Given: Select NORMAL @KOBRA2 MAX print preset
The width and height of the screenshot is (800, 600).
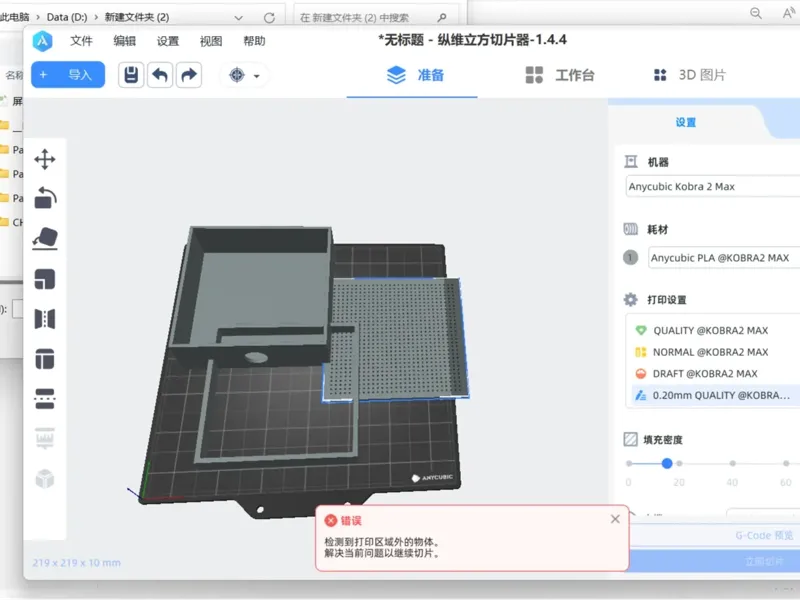Looking at the screenshot, I should click(713, 352).
